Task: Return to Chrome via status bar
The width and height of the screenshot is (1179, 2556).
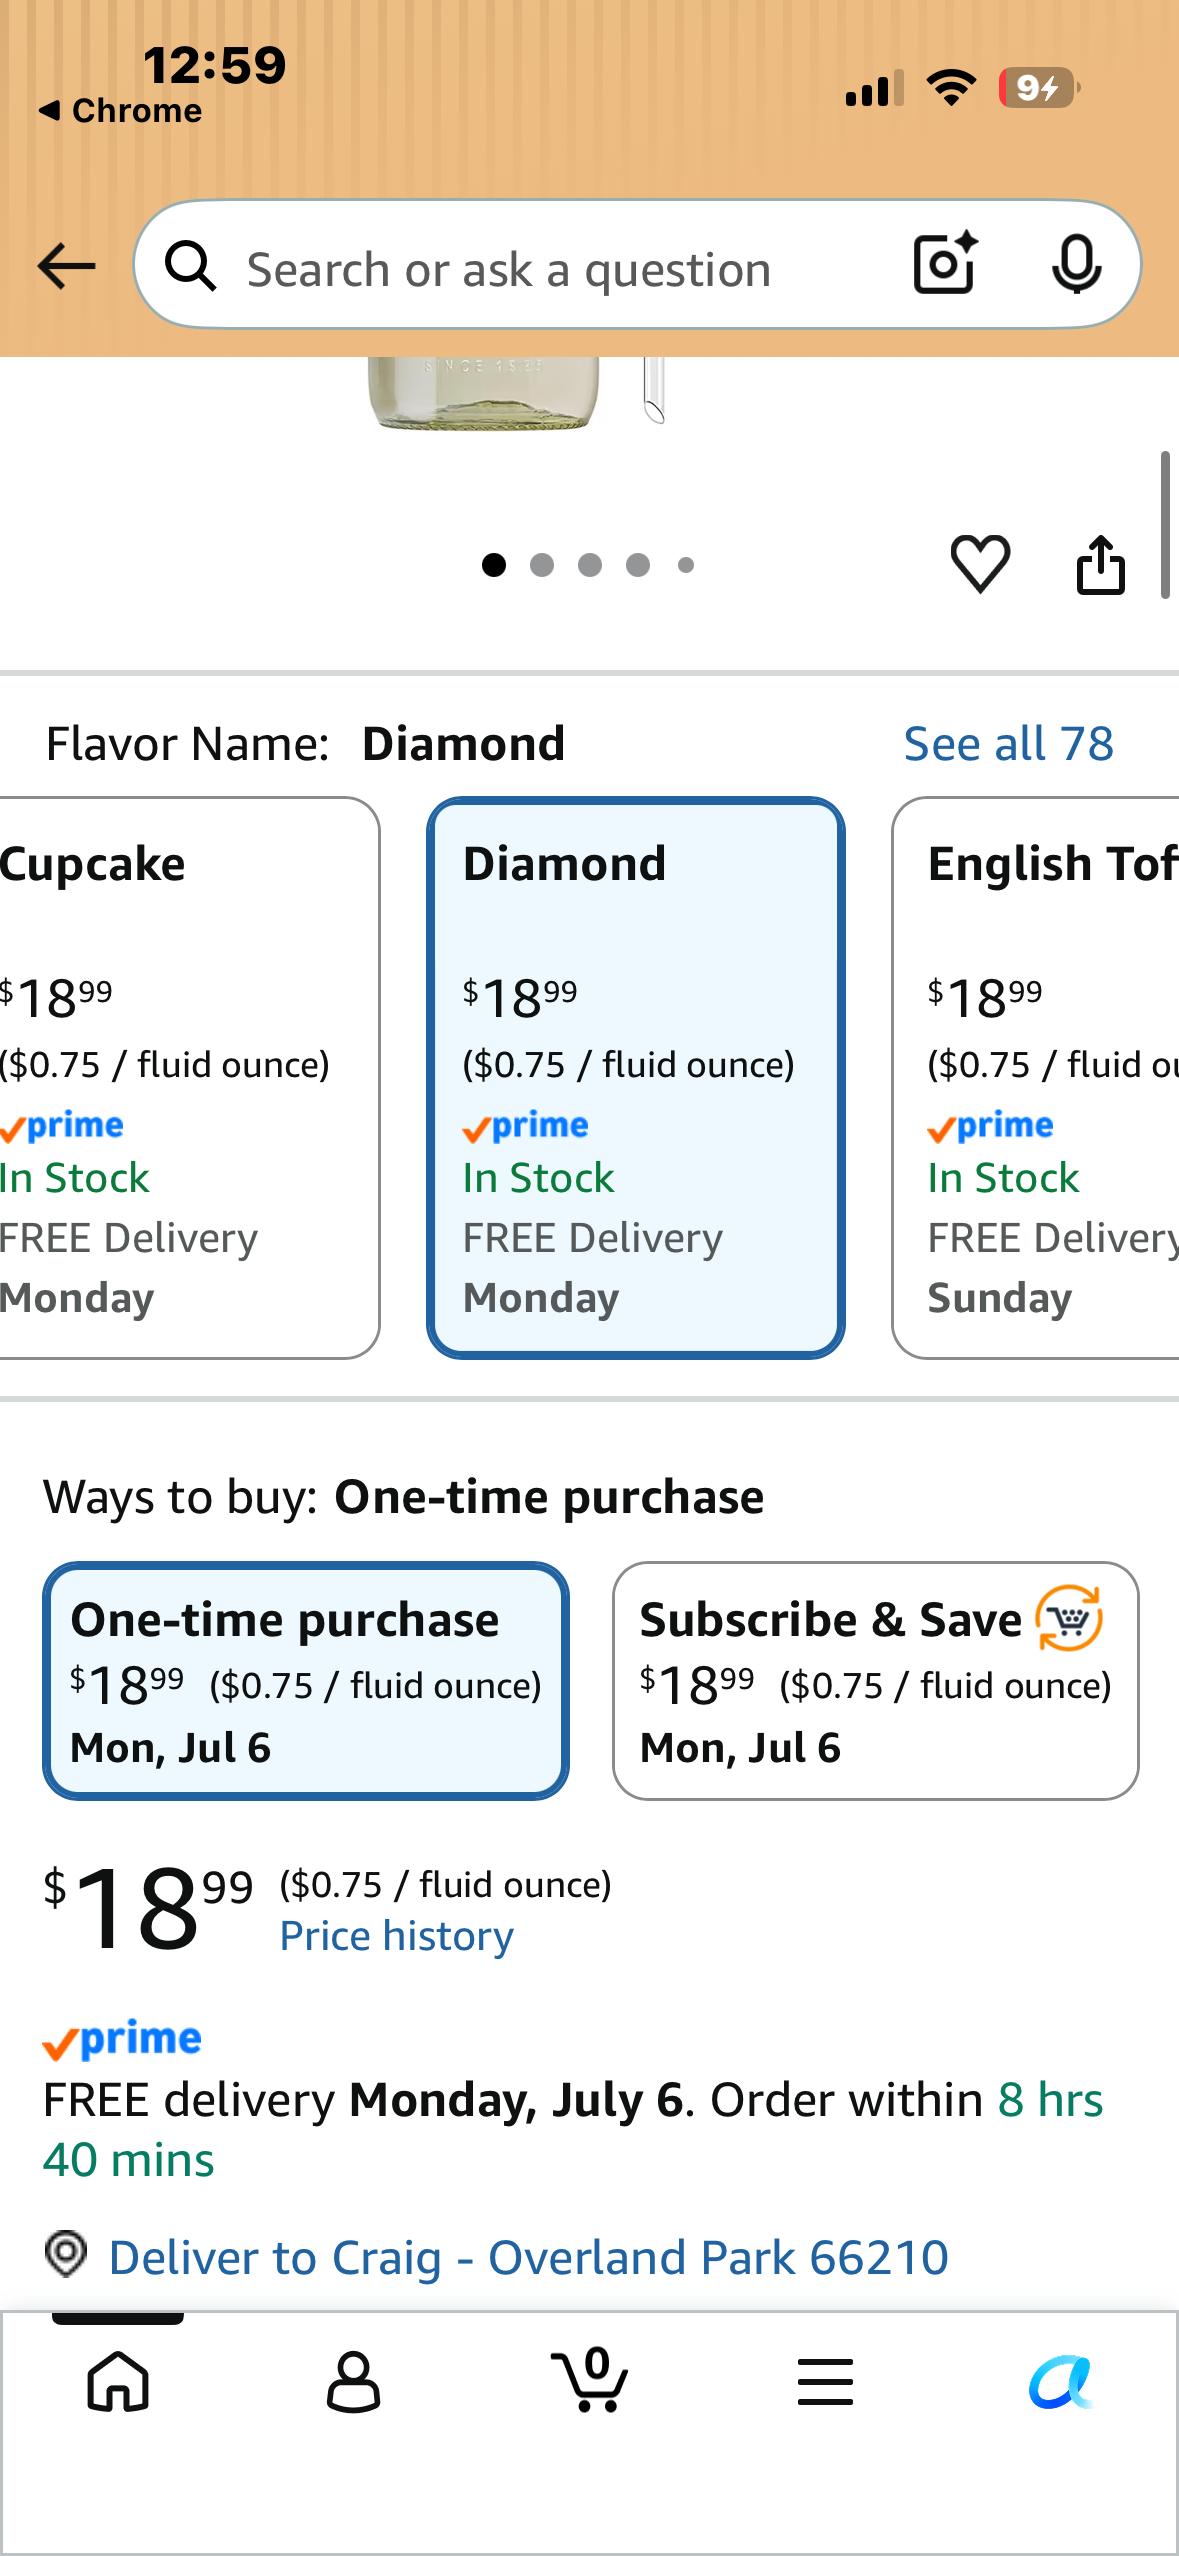Action: click(x=120, y=111)
